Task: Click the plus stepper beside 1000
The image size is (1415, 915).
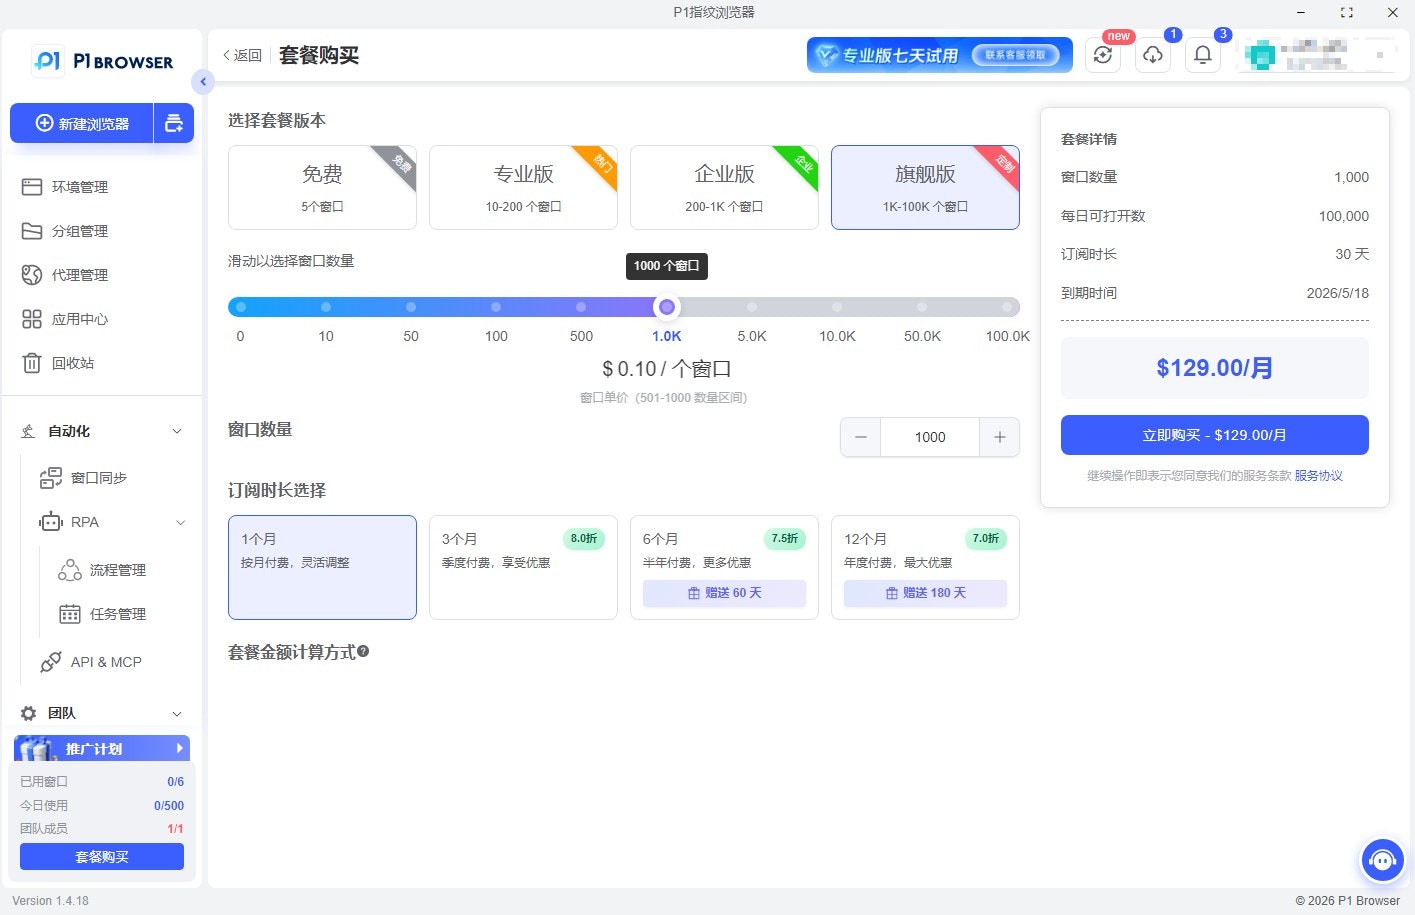Action: pyautogui.click(x=999, y=437)
